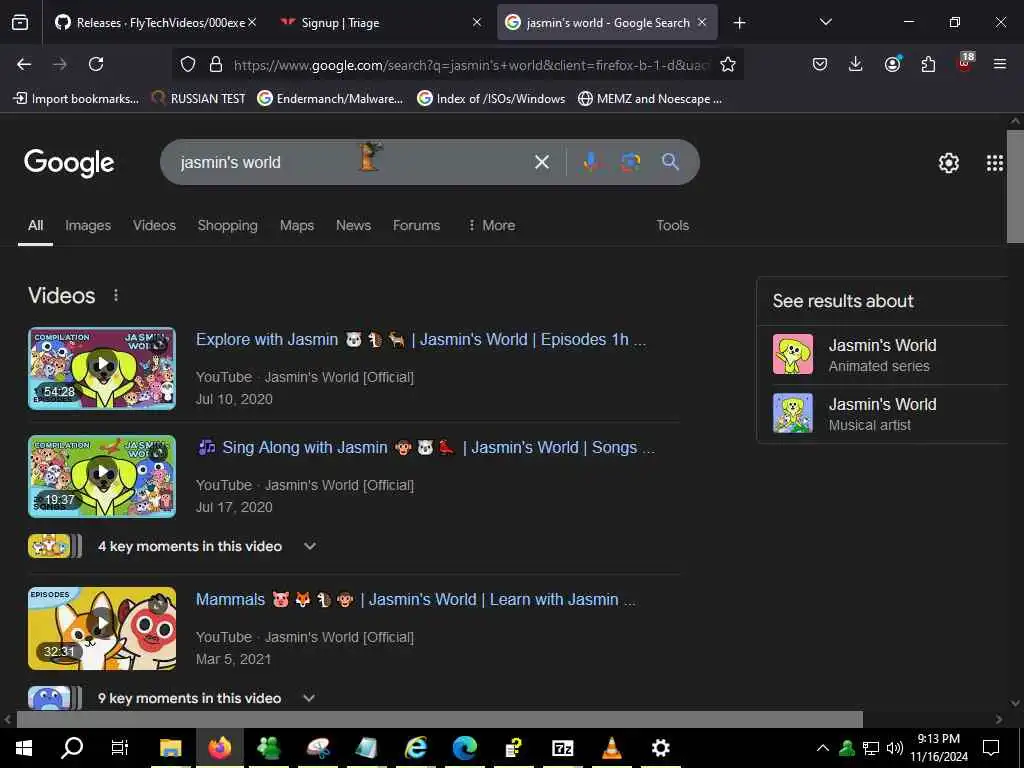Open VLC media player from the taskbar

click(612, 748)
